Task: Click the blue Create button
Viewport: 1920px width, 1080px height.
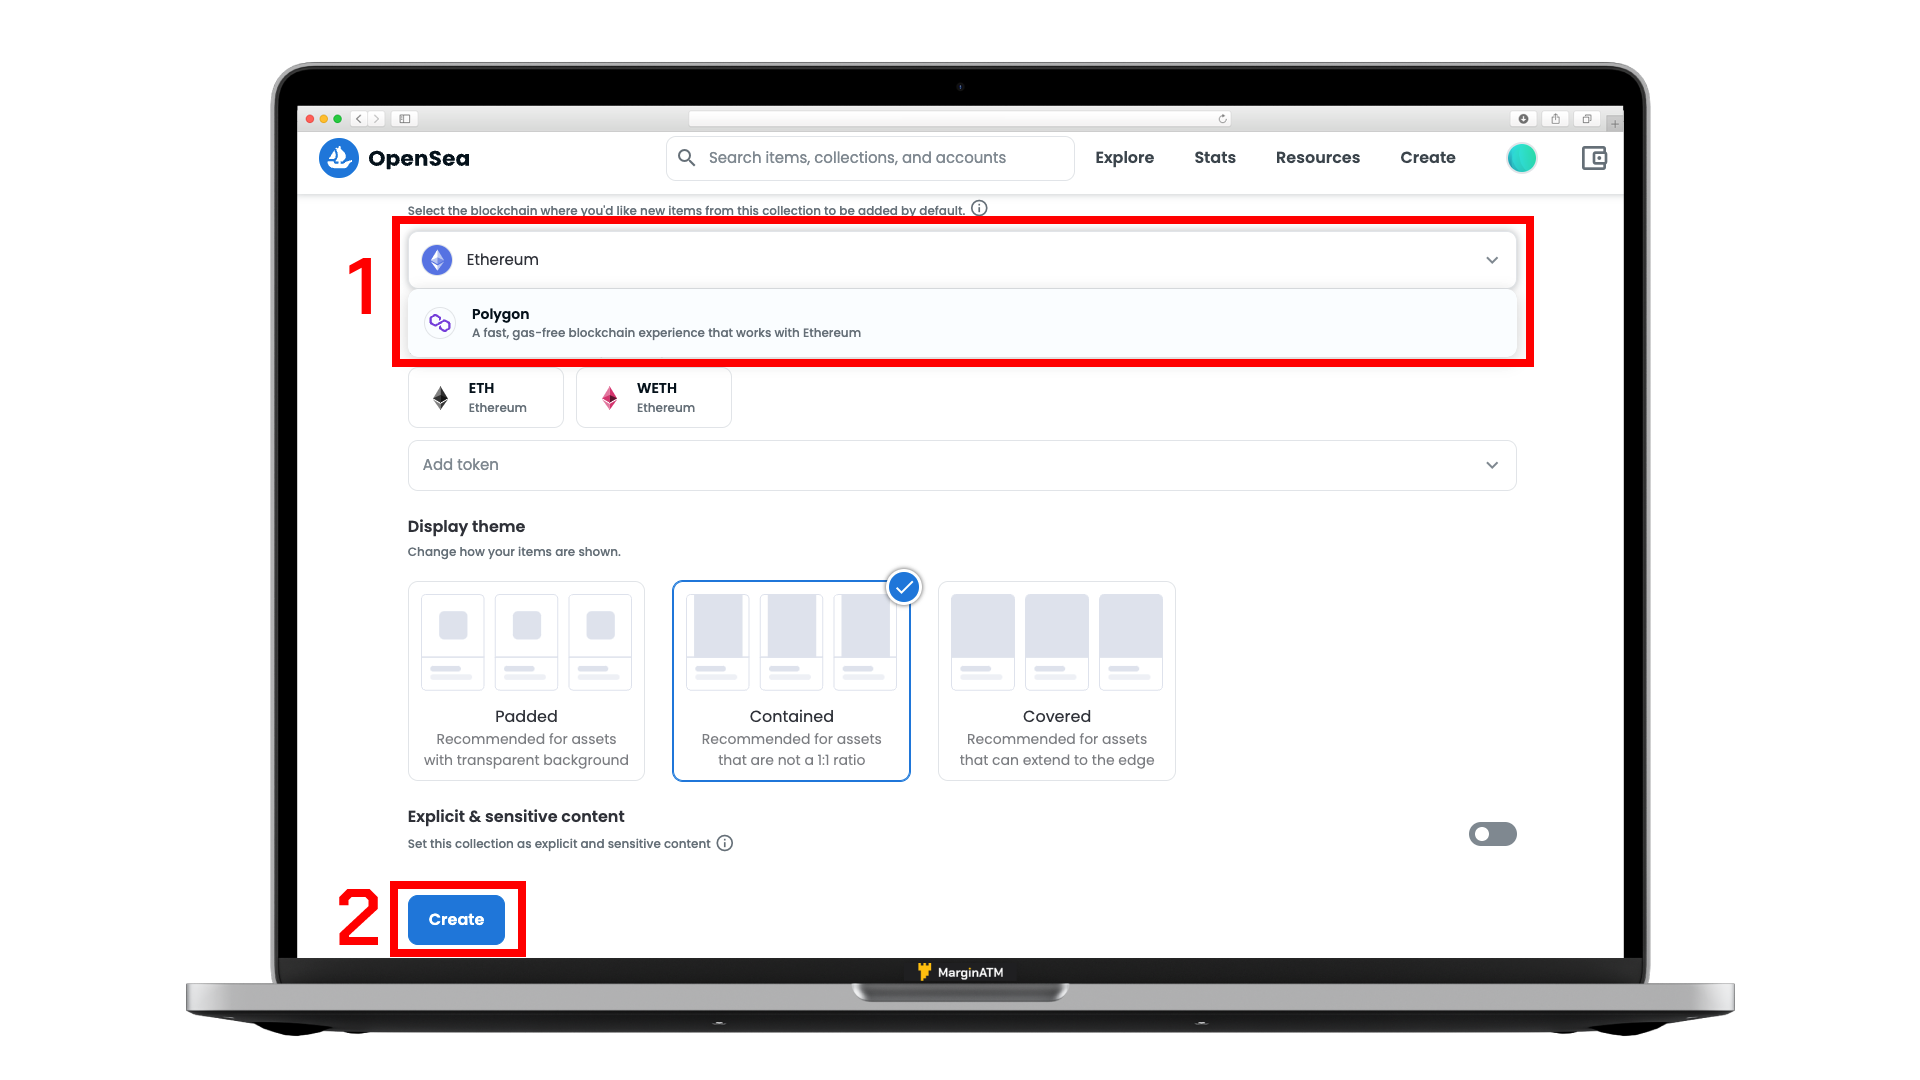Action: [456, 920]
